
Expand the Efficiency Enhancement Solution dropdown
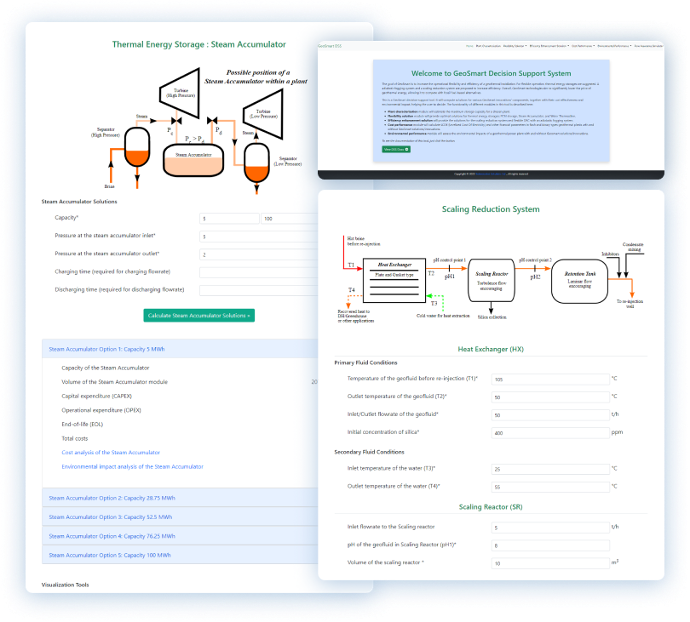(x=549, y=46)
